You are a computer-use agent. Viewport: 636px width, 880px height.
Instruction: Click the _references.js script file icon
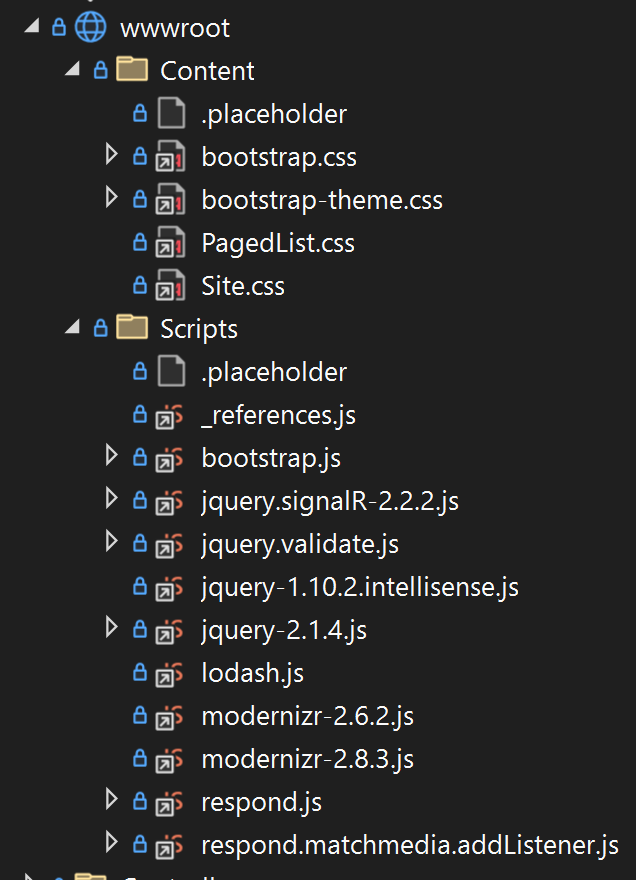(170, 416)
